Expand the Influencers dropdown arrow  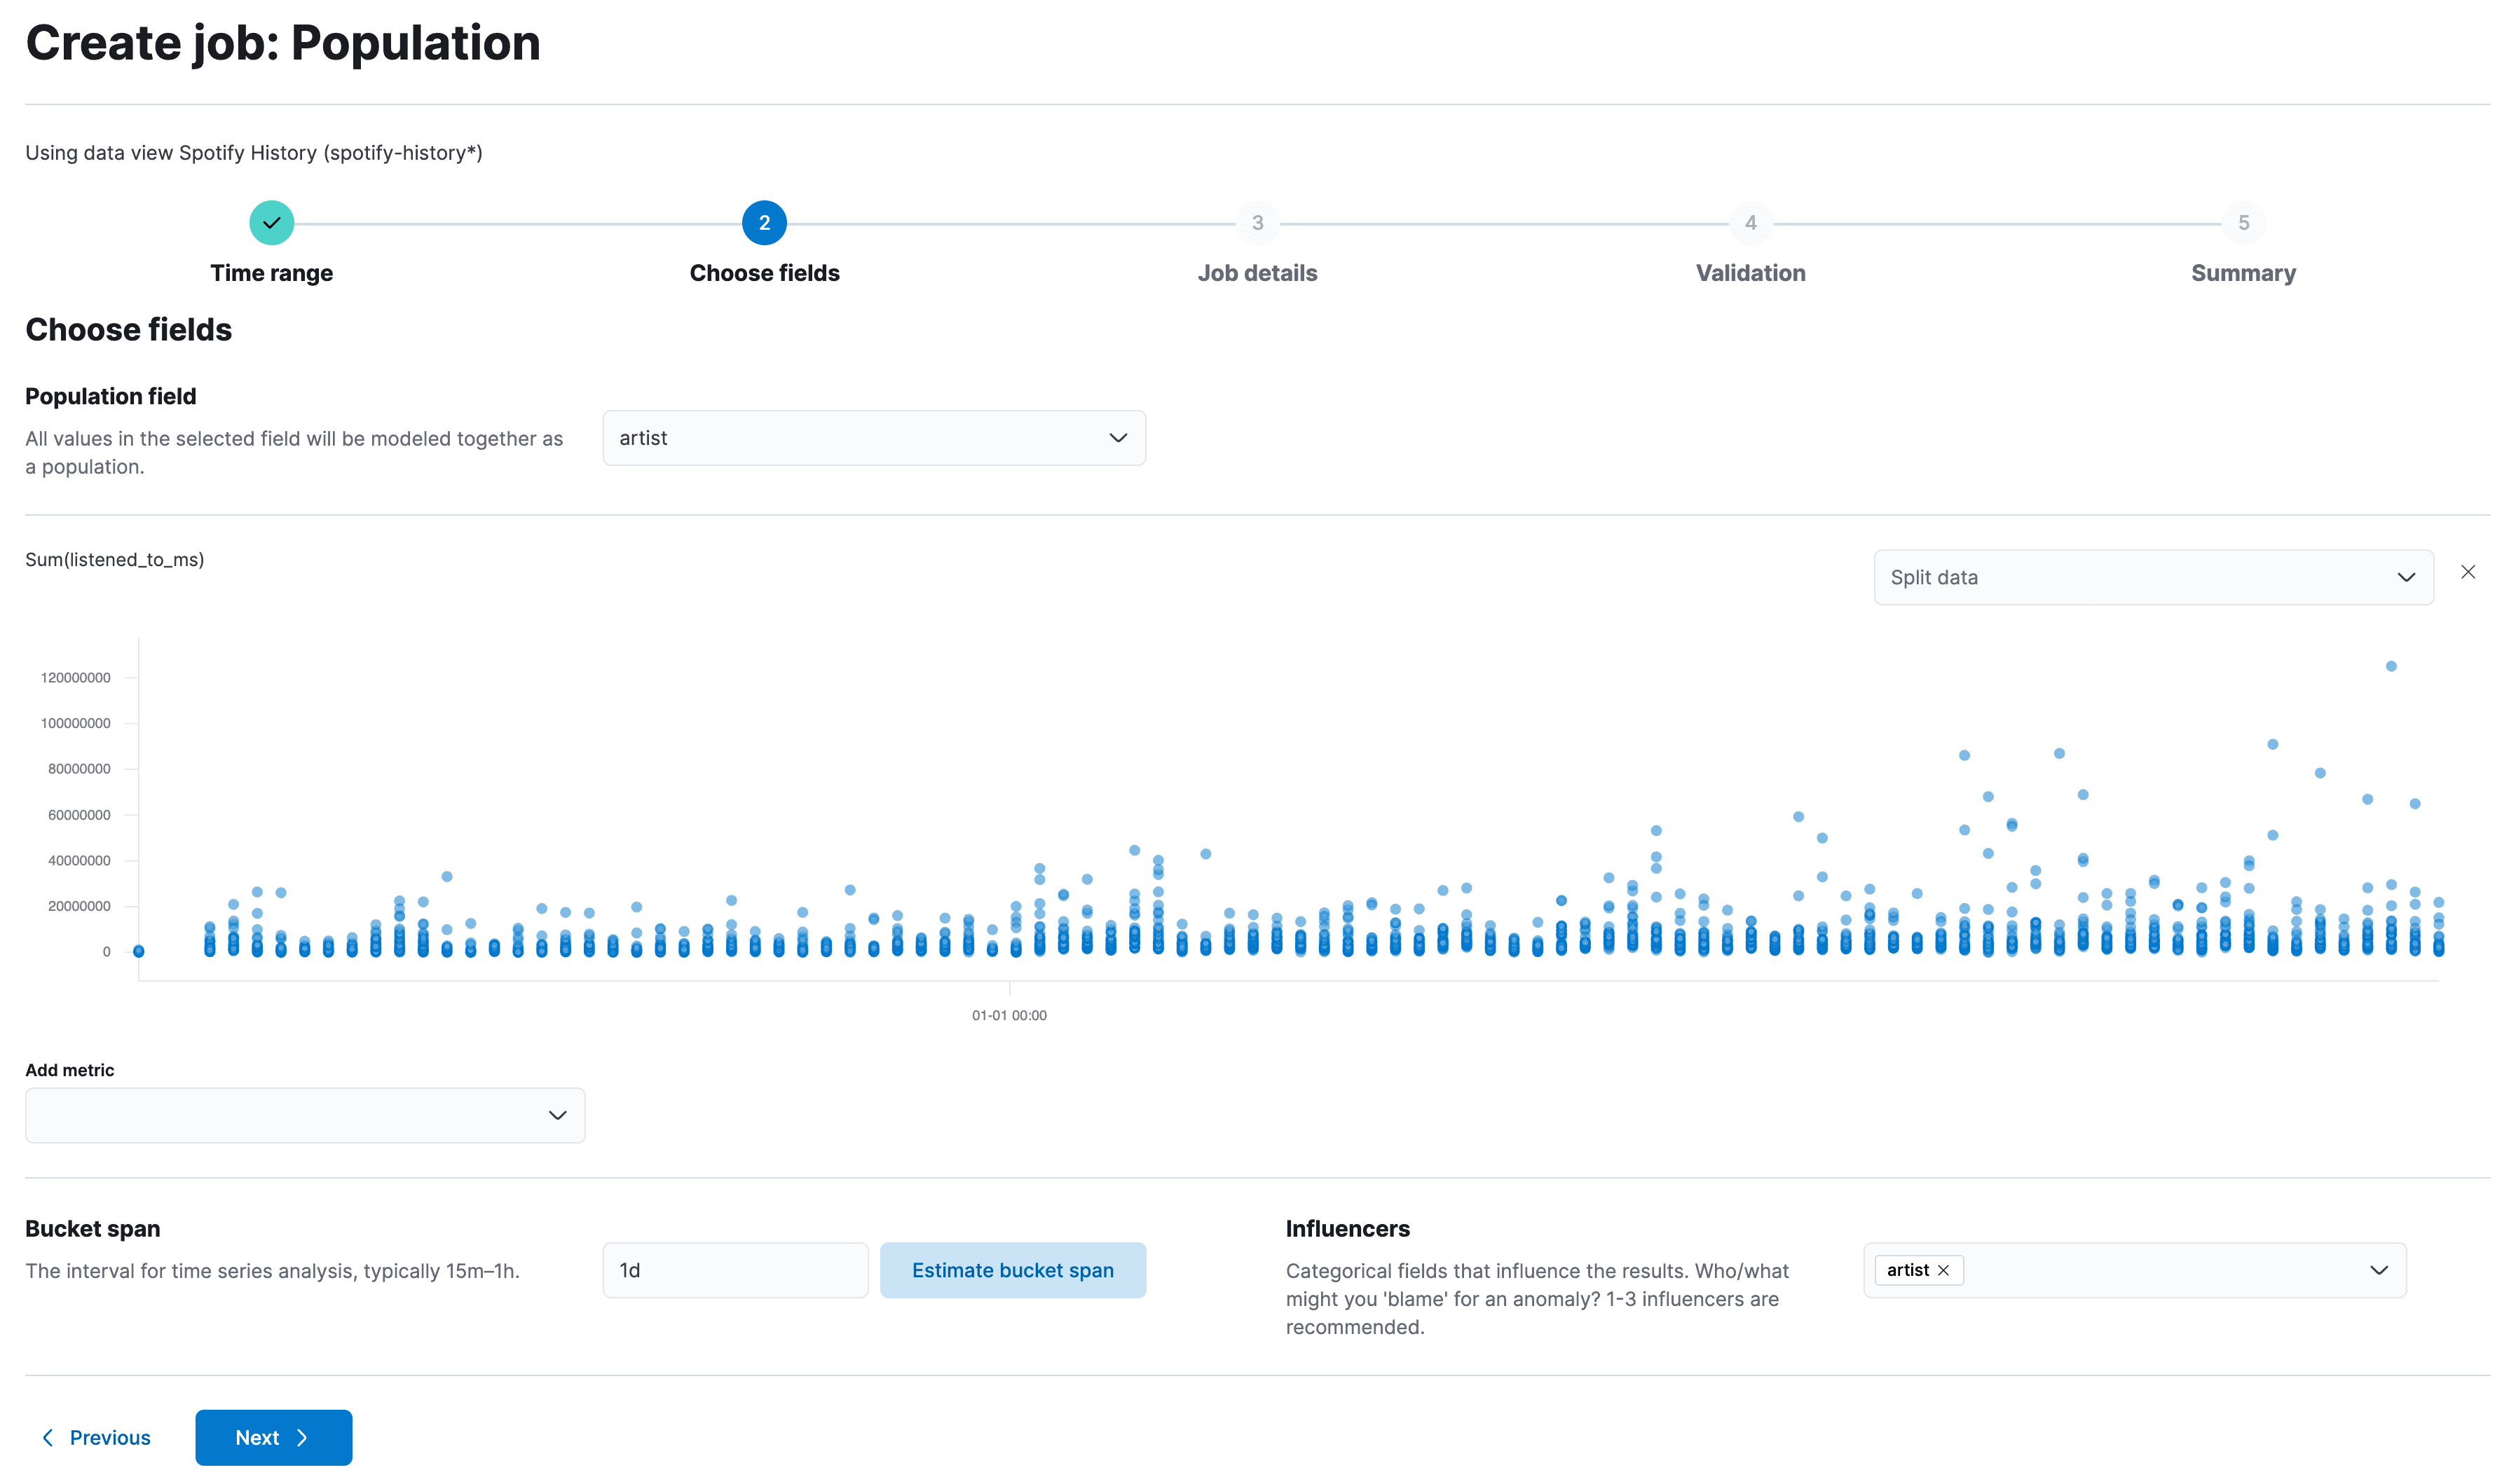tap(2378, 1270)
